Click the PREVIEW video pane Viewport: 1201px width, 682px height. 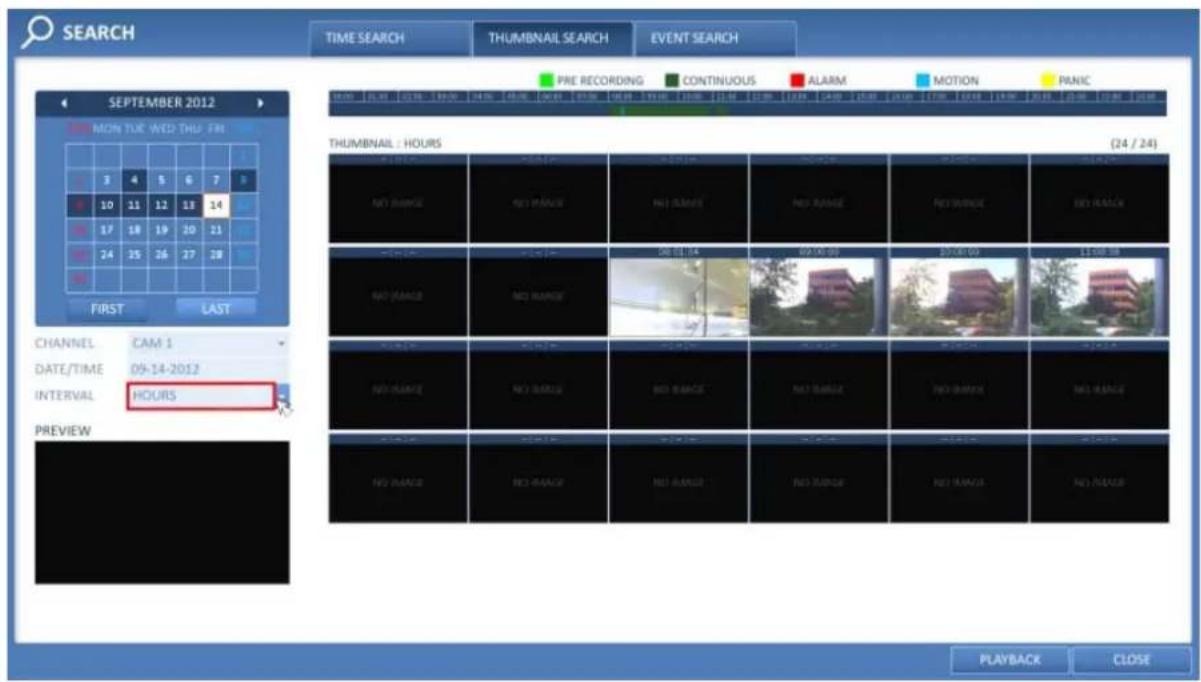(x=162, y=513)
